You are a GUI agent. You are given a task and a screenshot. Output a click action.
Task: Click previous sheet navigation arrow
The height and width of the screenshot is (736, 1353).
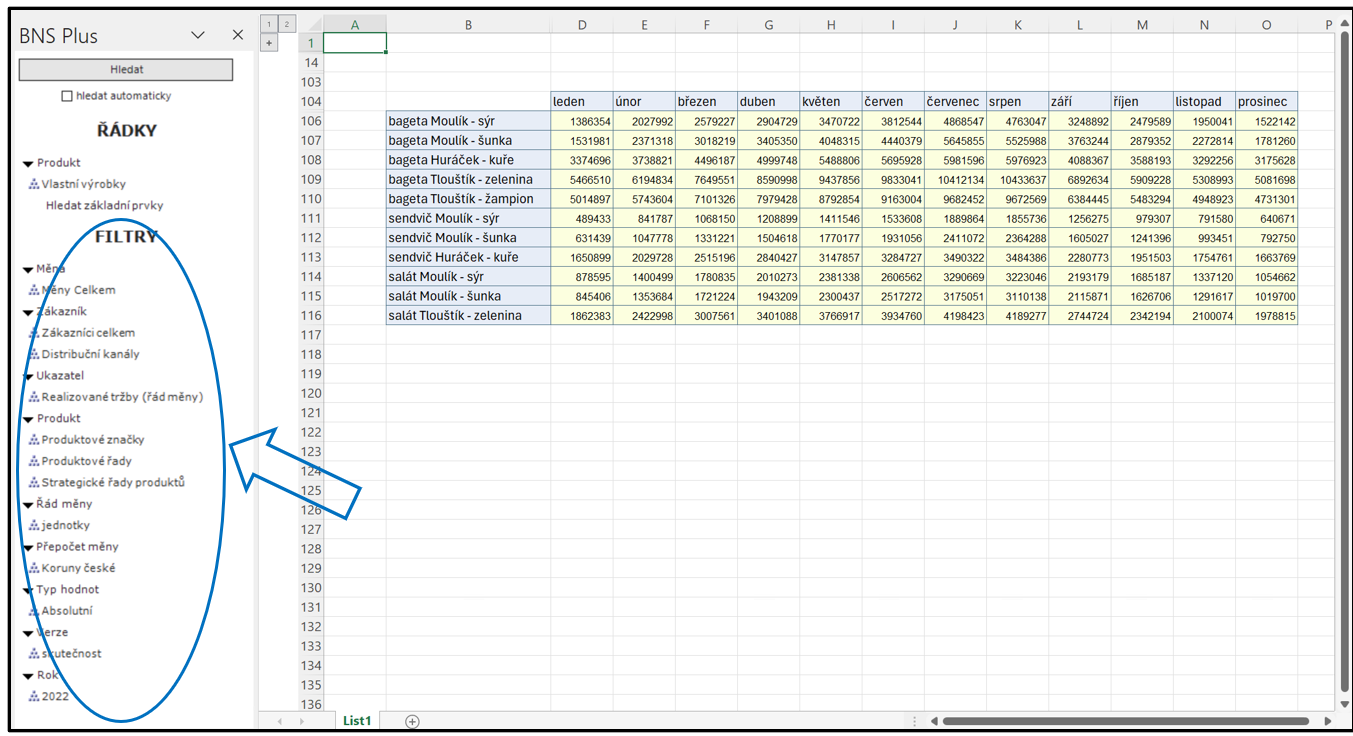279,721
